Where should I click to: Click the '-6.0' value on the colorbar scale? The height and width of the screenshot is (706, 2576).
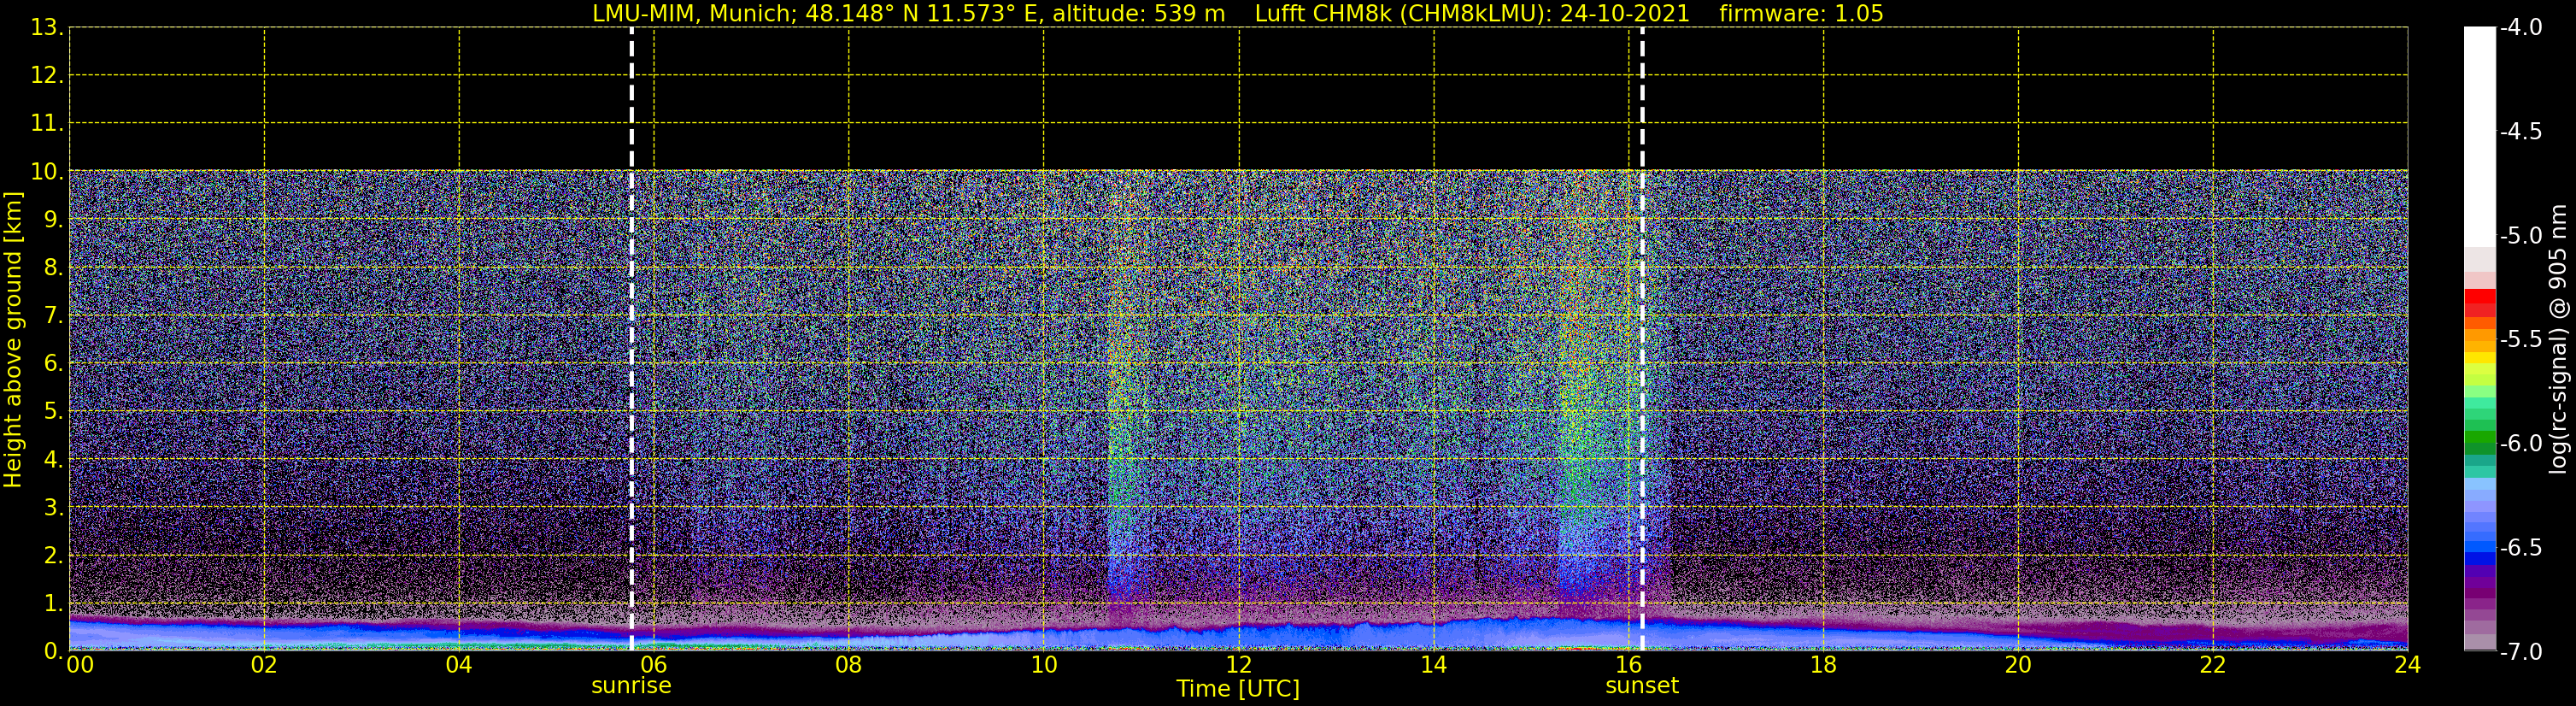pyautogui.click(x=2520, y=444)
